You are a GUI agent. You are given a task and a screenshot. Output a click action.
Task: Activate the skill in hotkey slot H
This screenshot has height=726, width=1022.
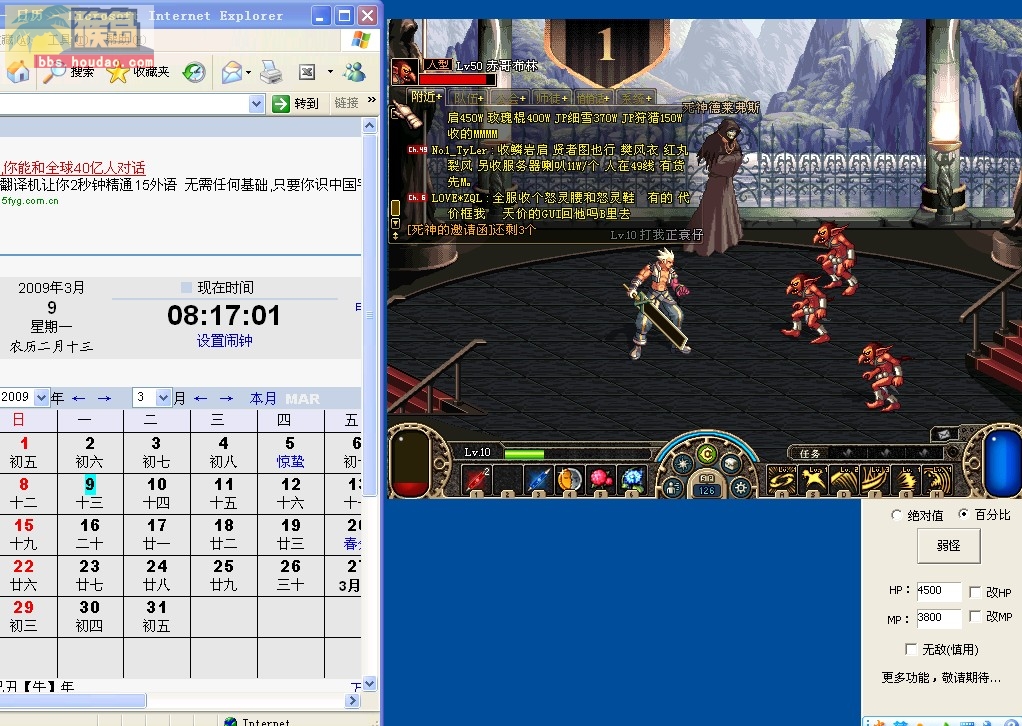tap(937, 480)
